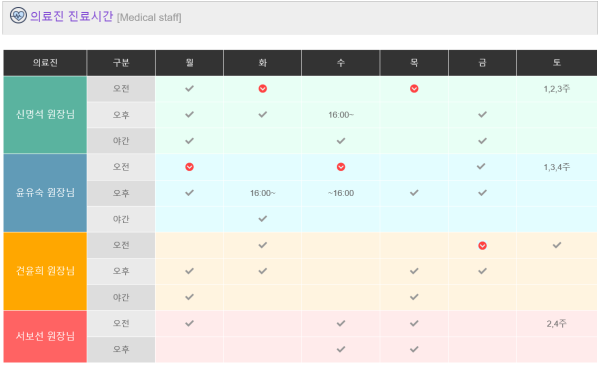This screenshot has height=366, width=600.
Task: Click the 의료진 column header
Action: coord(45,63)
